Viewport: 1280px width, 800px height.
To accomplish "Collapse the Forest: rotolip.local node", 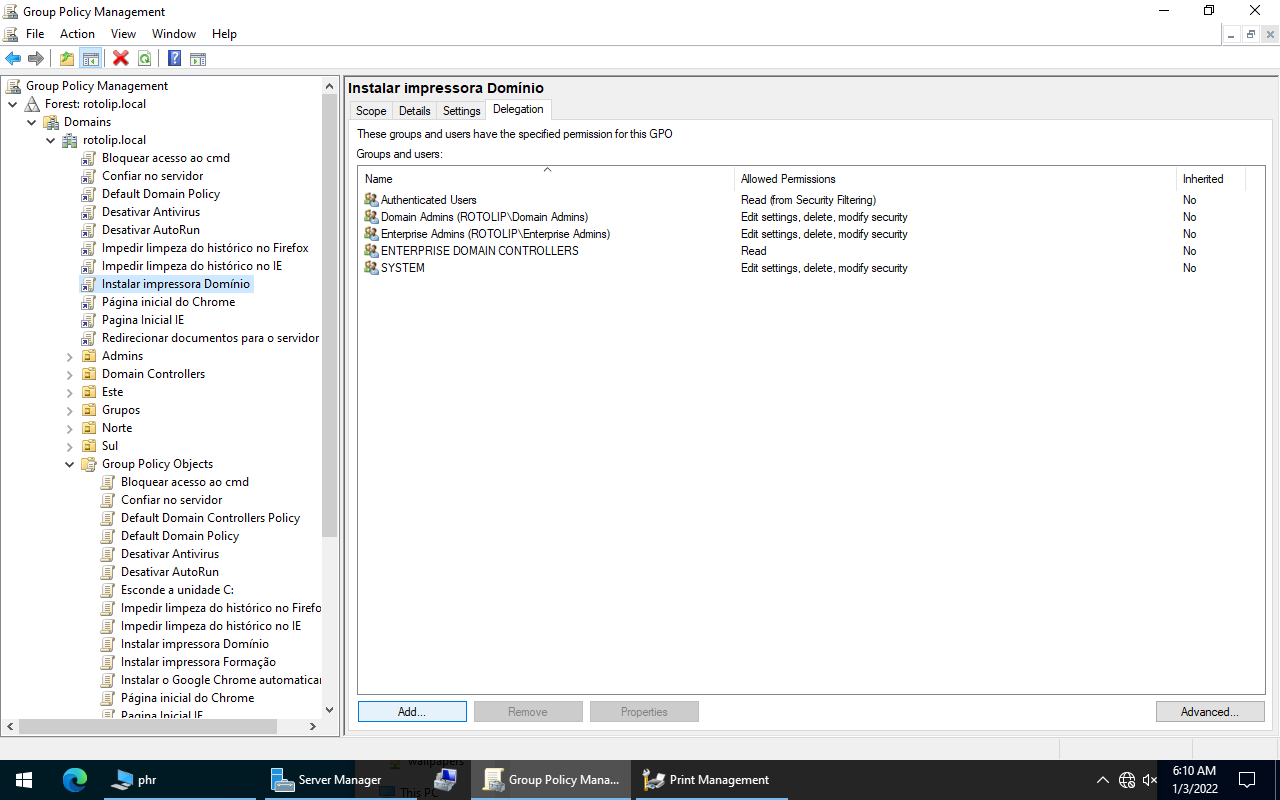I will pos(12,104).
